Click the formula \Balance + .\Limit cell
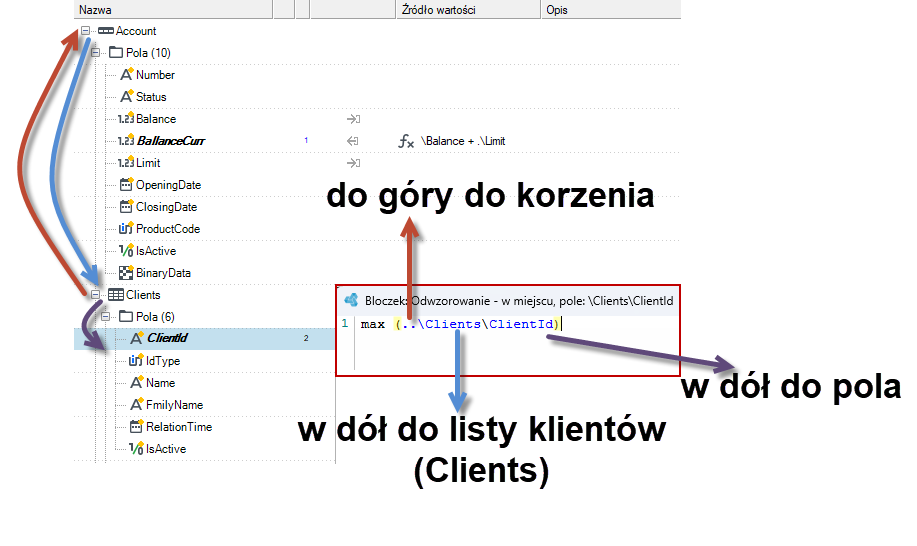917x546 pixels. pos(463,141)
